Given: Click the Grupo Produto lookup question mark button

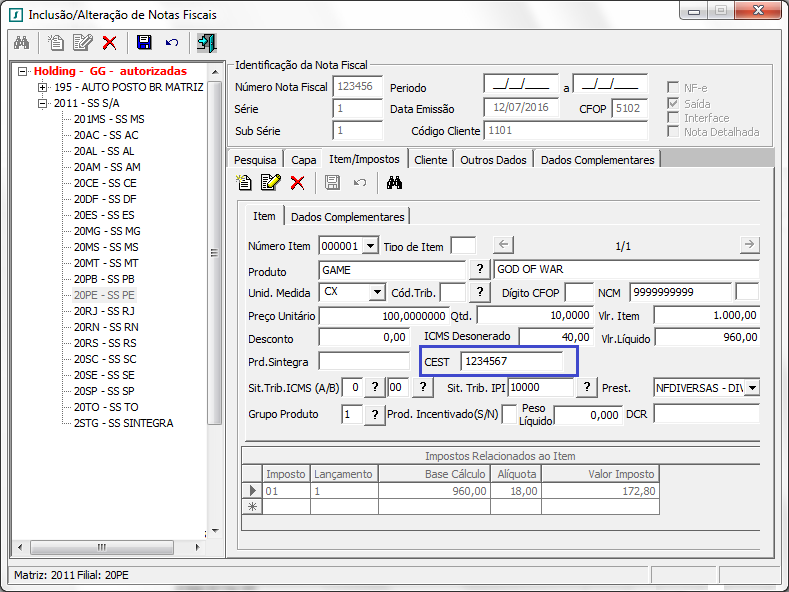Looking at the screenshot, I should coord(376,415).
